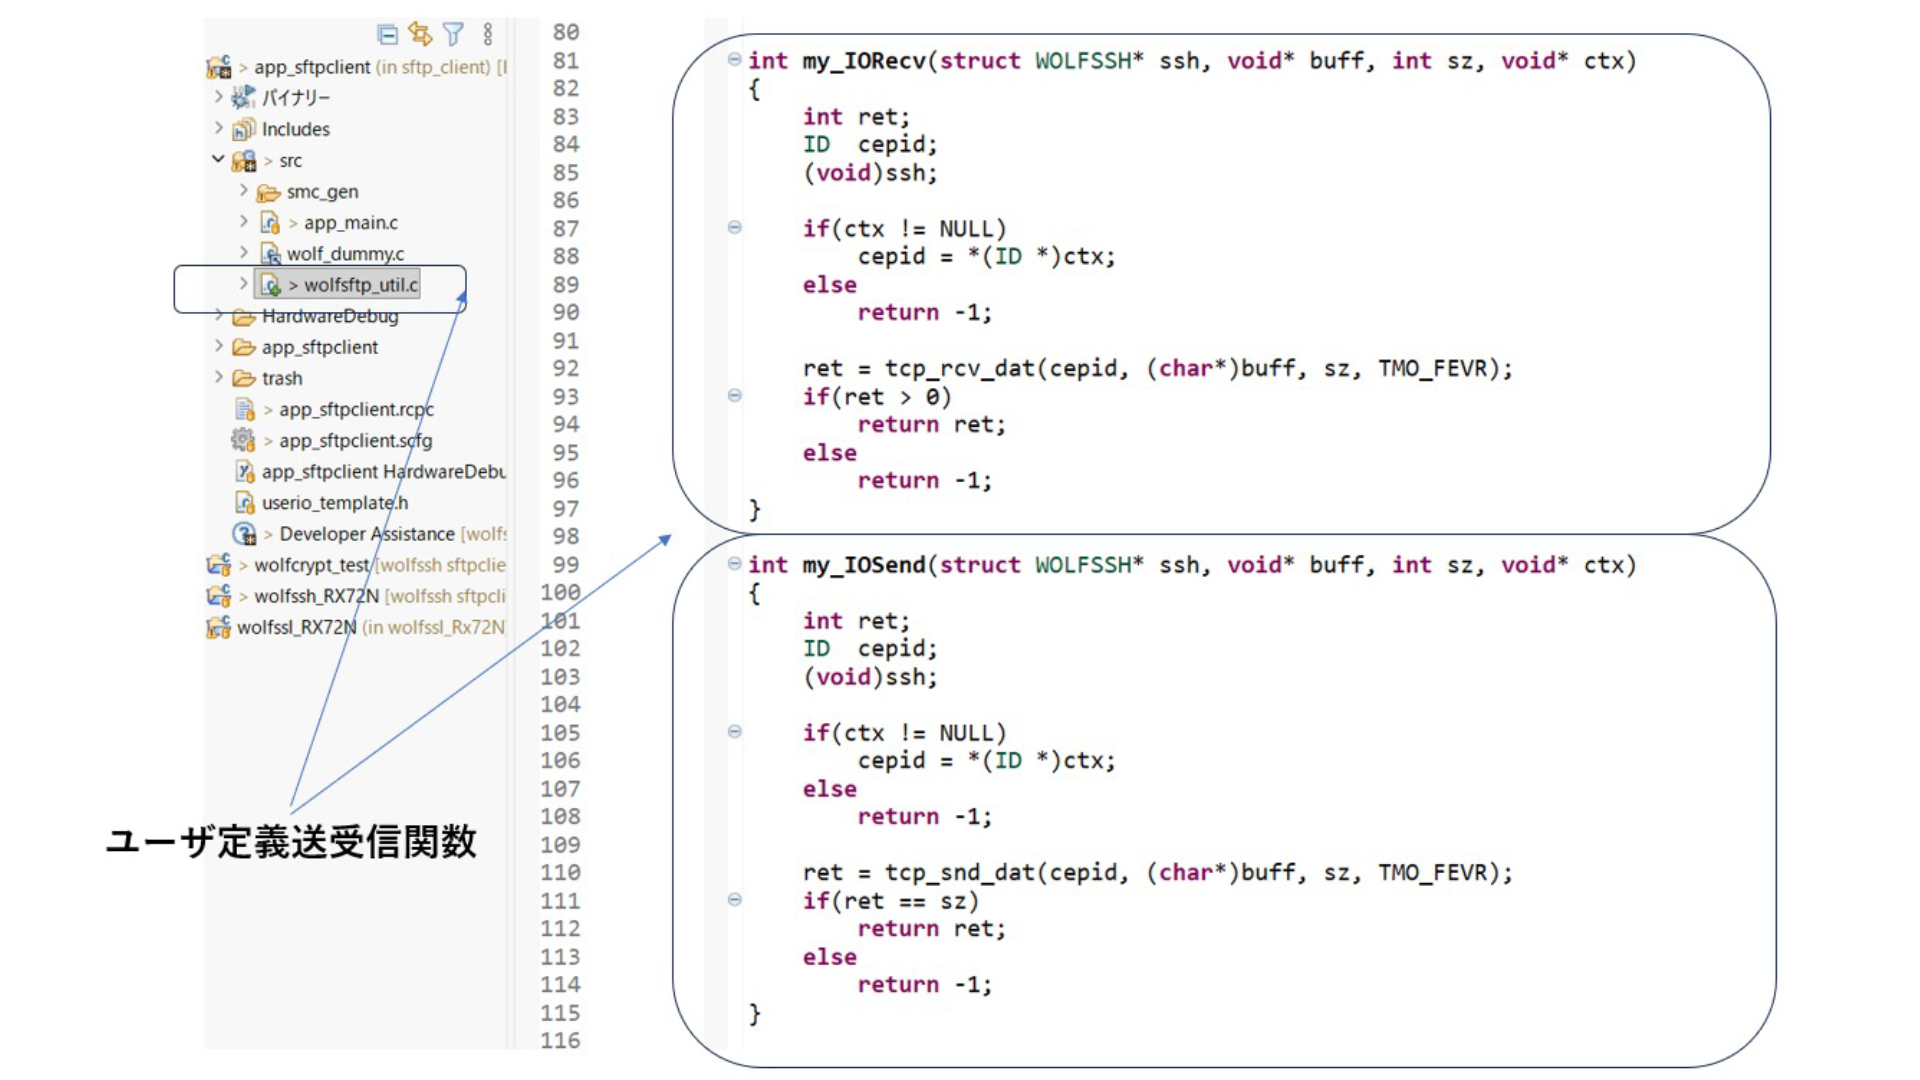Fold the my_IOSend function in editor

pos(735,564)
